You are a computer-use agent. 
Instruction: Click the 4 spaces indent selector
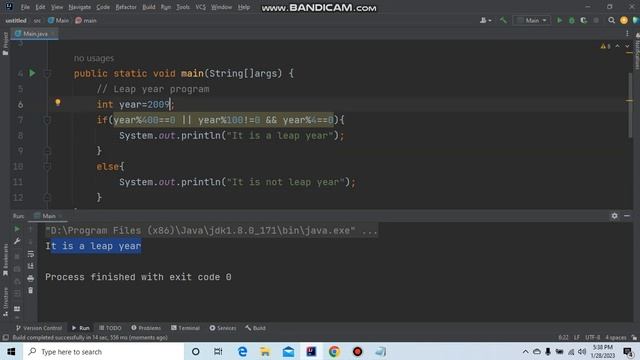pyautogui.click(x=616, y=338)
